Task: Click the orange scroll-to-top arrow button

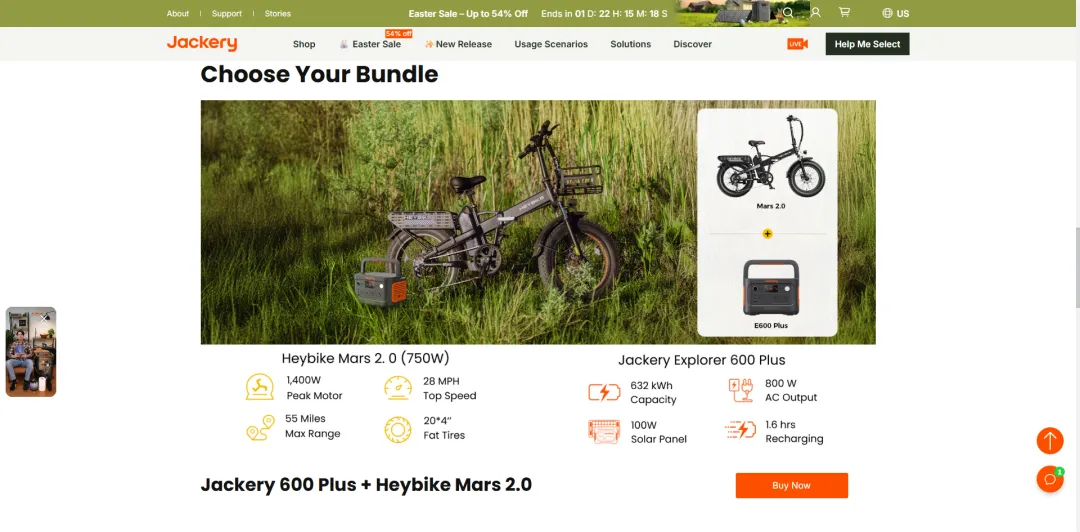Action: pyautogui.click(x=1050, y=441)
